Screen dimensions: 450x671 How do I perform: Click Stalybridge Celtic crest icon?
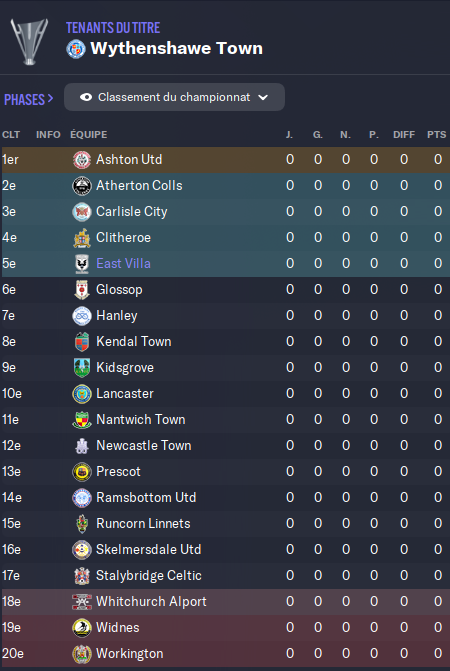tap(82, 576)
